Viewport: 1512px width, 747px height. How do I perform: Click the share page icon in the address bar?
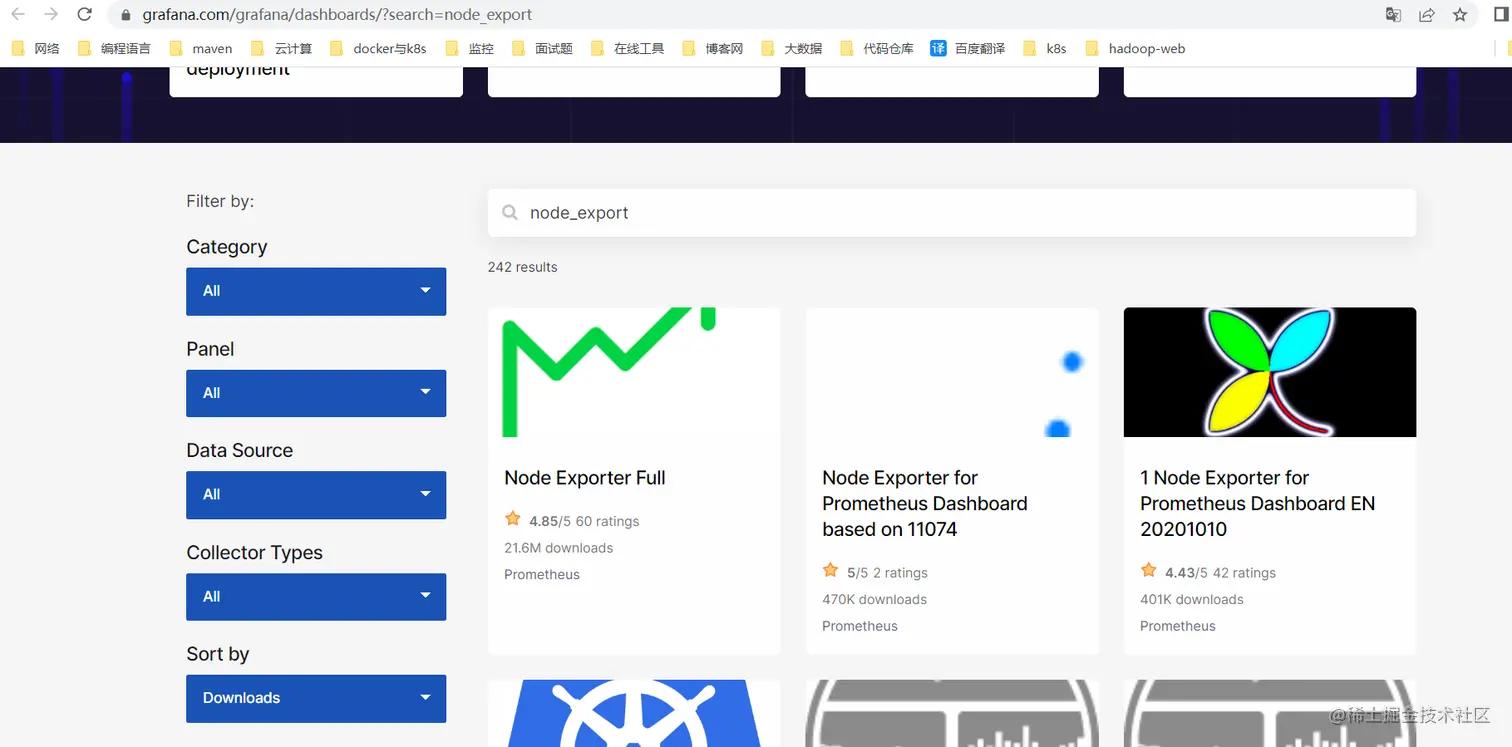1427,15
